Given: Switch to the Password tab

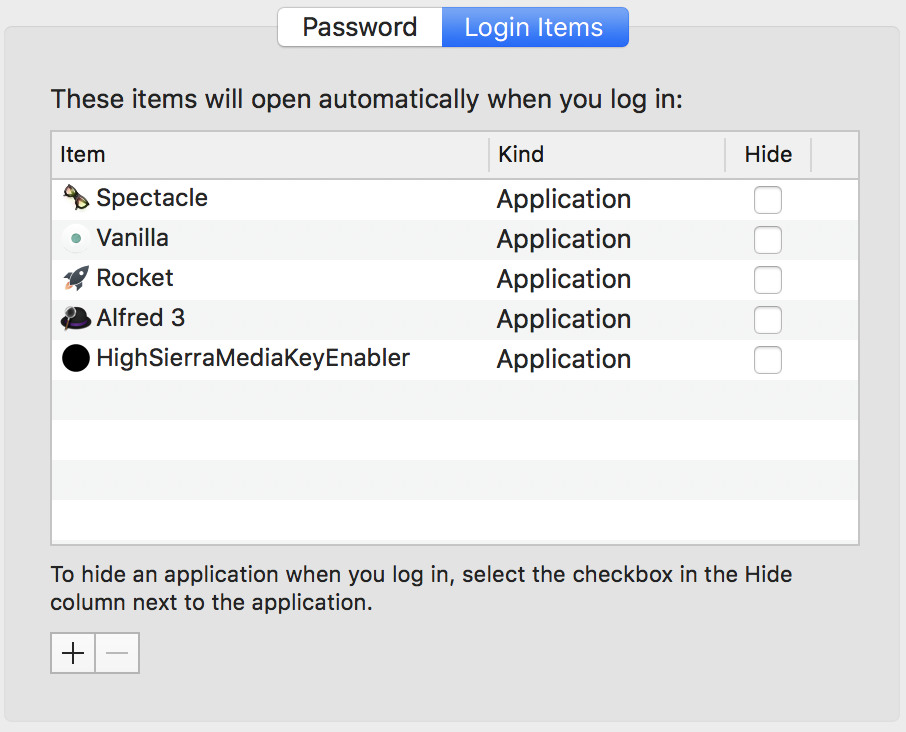Looking at the screenshot, I should (360, 27).
